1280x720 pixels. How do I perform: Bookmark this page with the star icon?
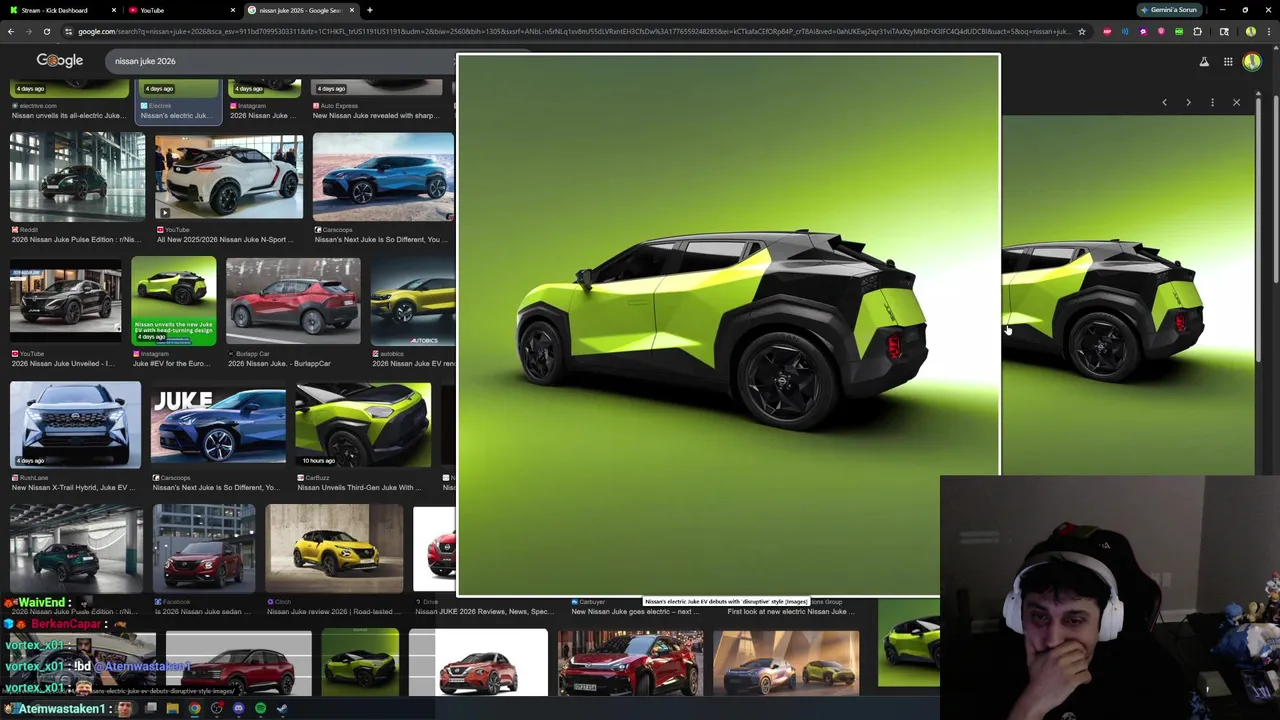click(1081, 31)
